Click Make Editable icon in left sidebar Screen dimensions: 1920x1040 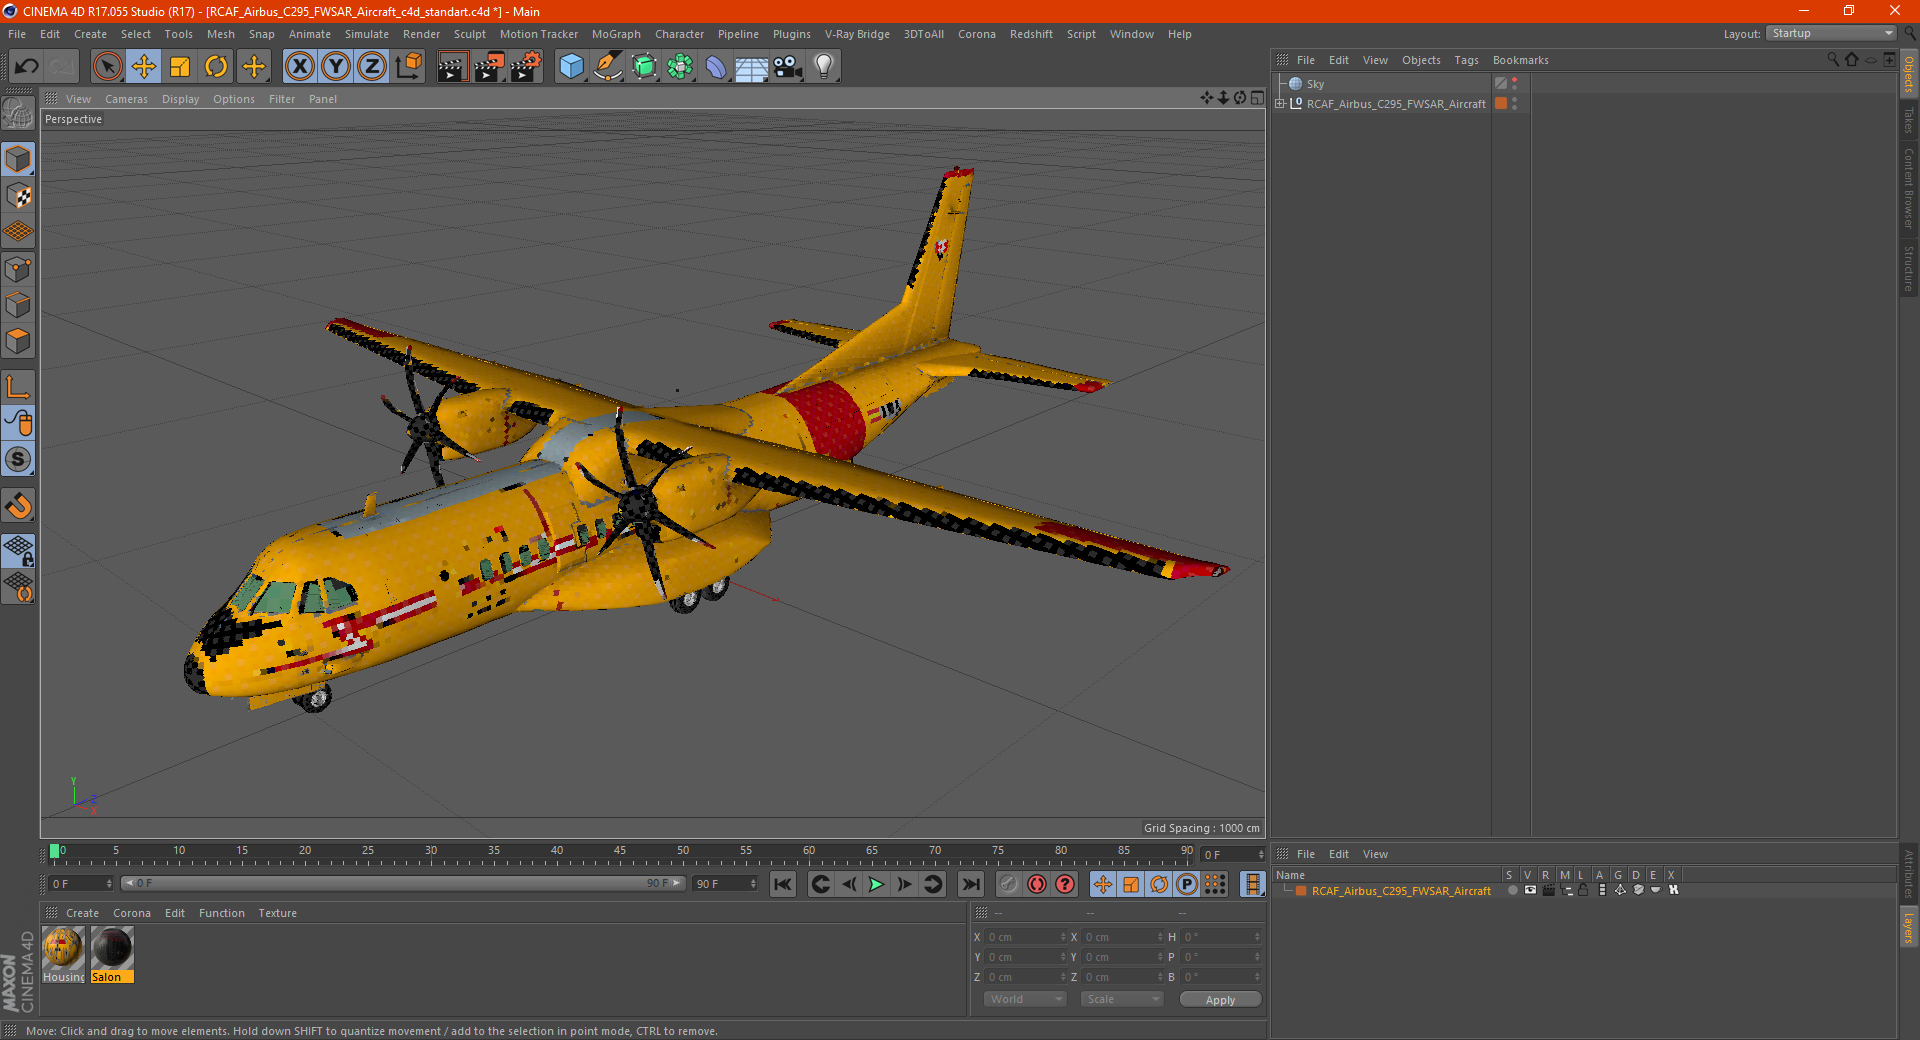18,114
